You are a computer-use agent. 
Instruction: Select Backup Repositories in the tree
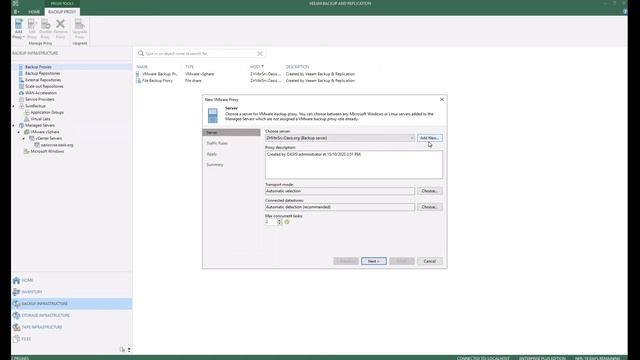(x=42, y=73)
